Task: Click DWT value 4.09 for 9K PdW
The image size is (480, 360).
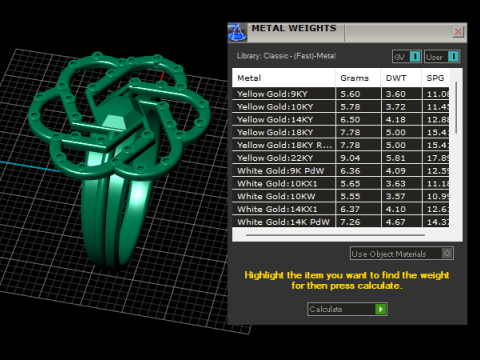Action: (x=396, y=171)
